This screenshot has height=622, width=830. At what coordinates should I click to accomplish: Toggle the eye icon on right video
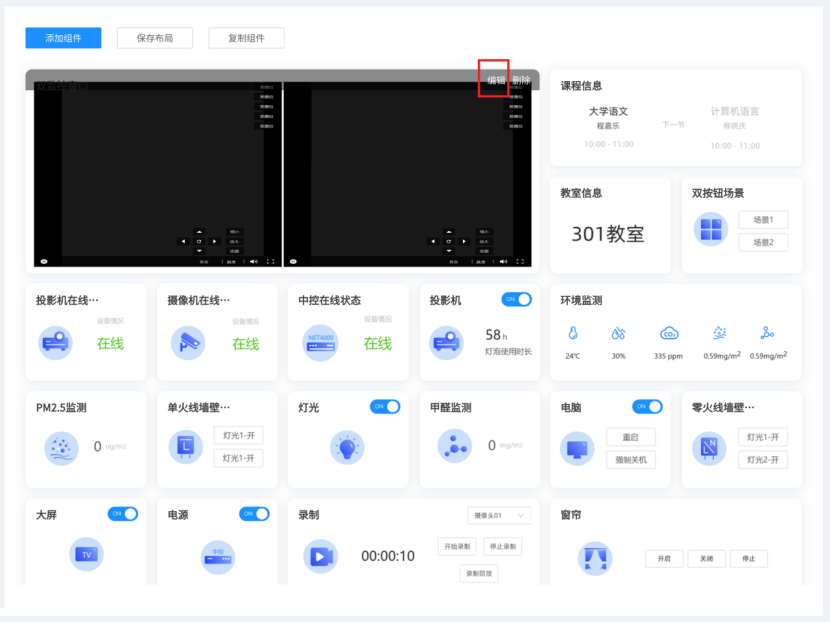pos(293,262)
